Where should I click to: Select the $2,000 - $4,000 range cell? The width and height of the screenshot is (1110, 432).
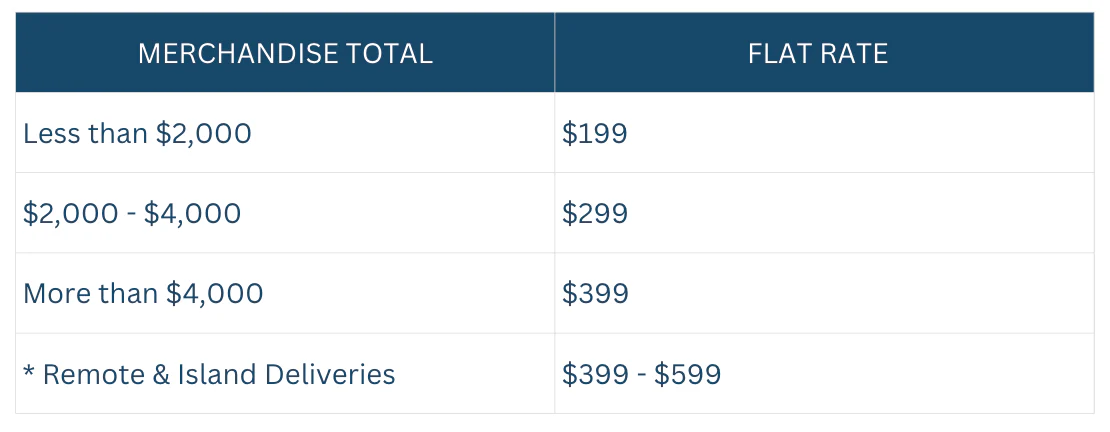click(285, 213)
